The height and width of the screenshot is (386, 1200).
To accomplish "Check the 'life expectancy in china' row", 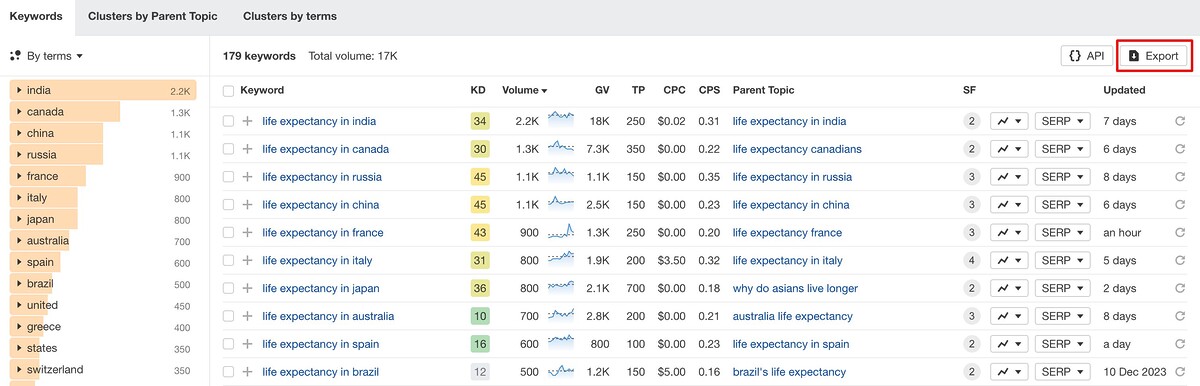I will click(229, 205).
